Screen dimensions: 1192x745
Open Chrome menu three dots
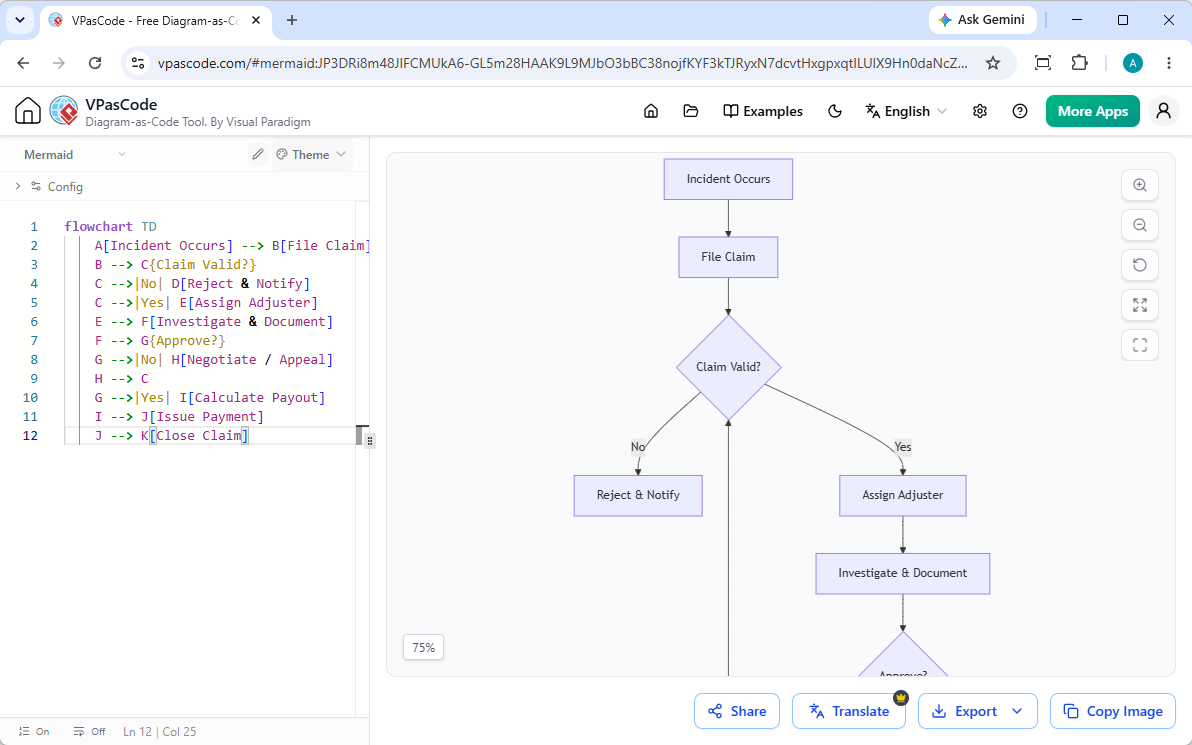click(1169, 63)
